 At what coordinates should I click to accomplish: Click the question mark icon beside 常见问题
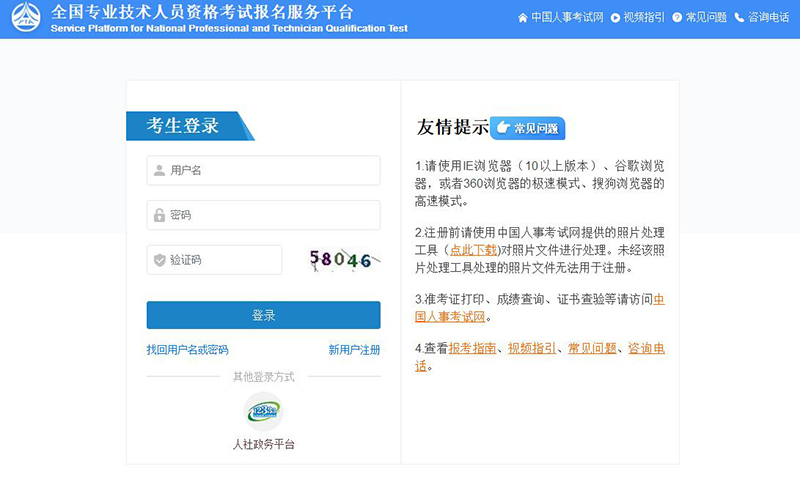pyautogui.click(x=677, y=18)
